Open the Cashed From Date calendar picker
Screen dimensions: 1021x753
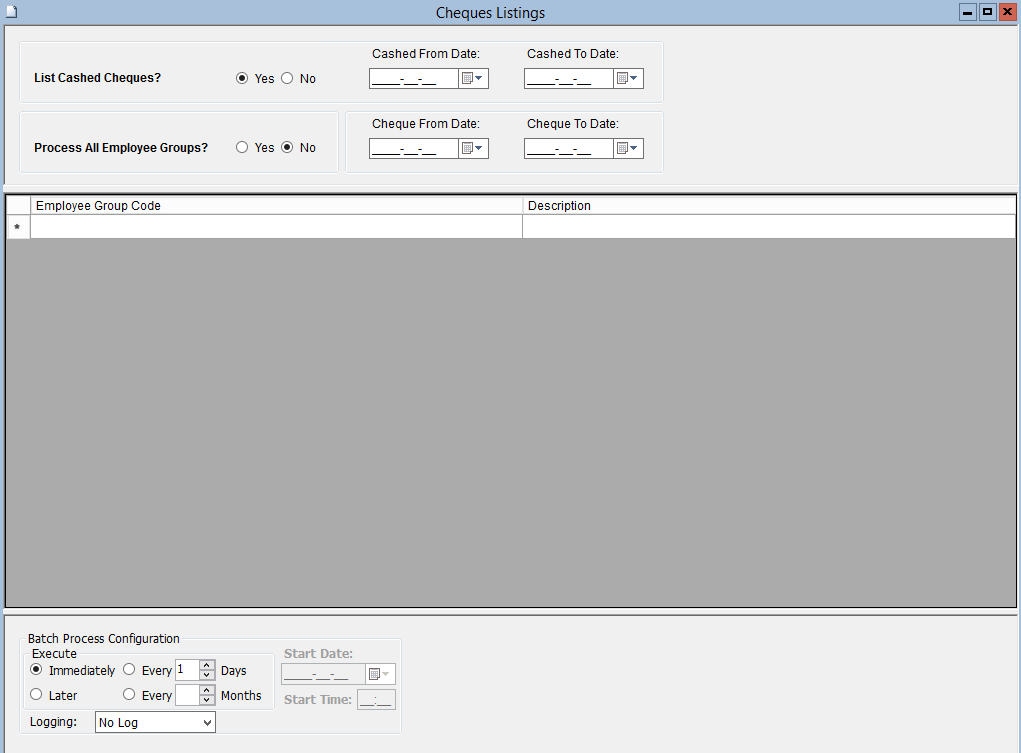tap(473, 79)
